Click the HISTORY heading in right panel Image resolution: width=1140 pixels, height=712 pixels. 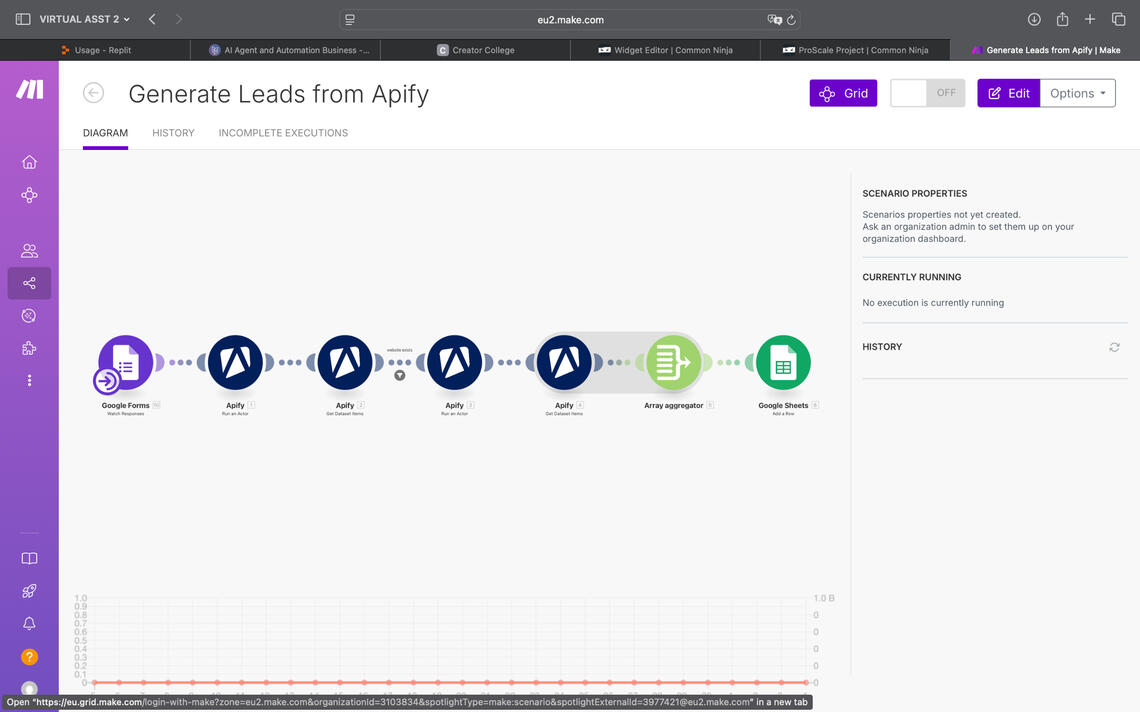[x=882, y=347]
